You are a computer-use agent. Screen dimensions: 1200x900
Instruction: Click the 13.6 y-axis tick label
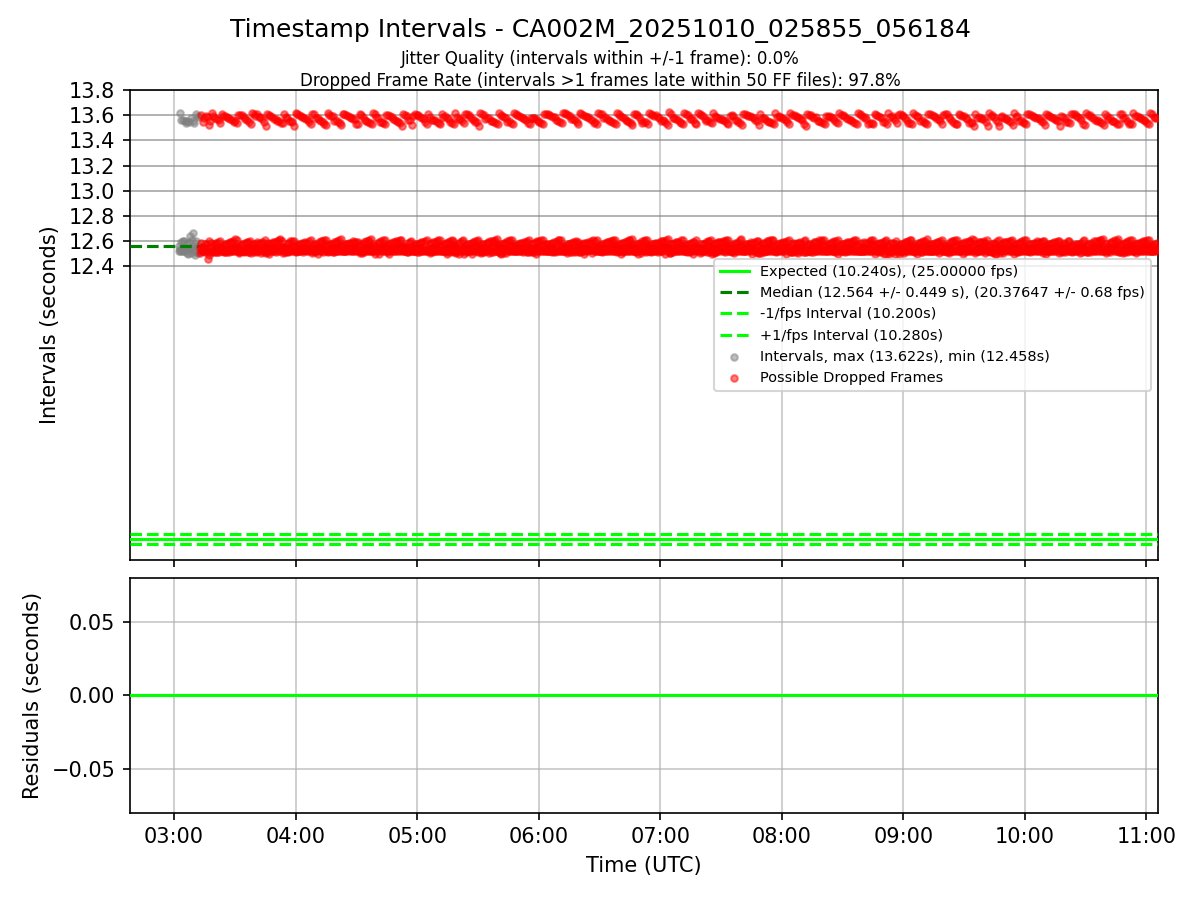pos(91,116)
